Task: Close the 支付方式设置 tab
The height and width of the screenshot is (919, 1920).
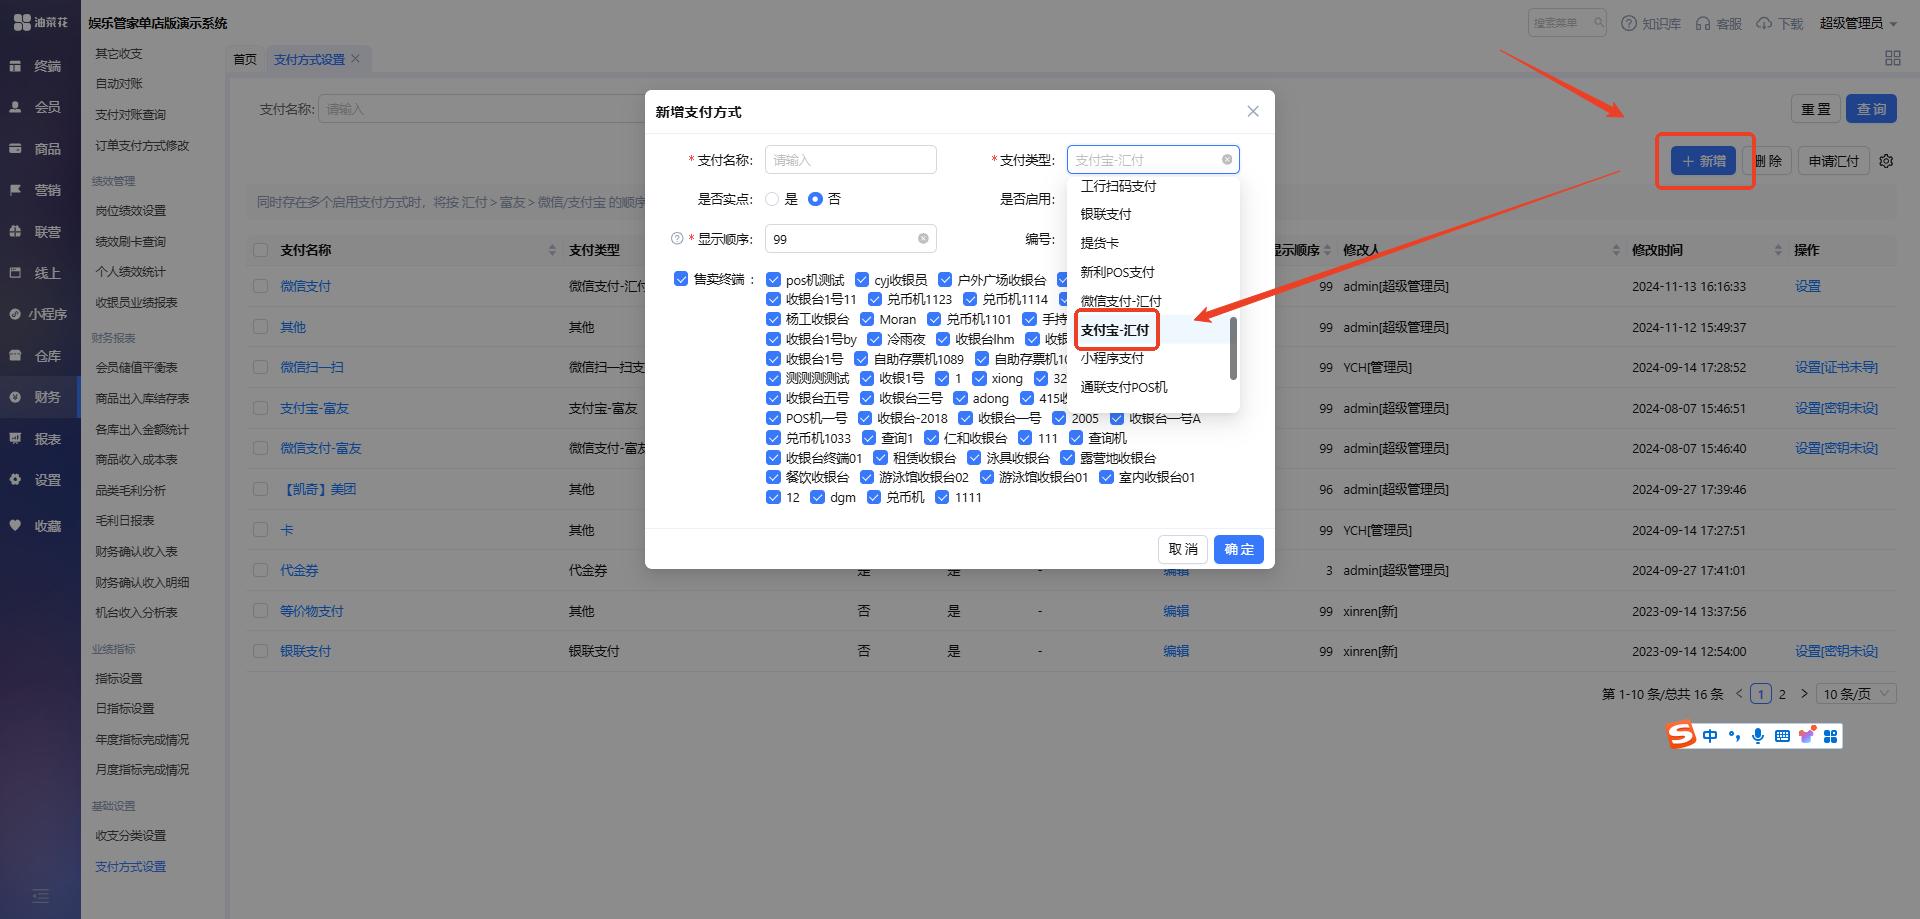Action: tap(355, 59)
